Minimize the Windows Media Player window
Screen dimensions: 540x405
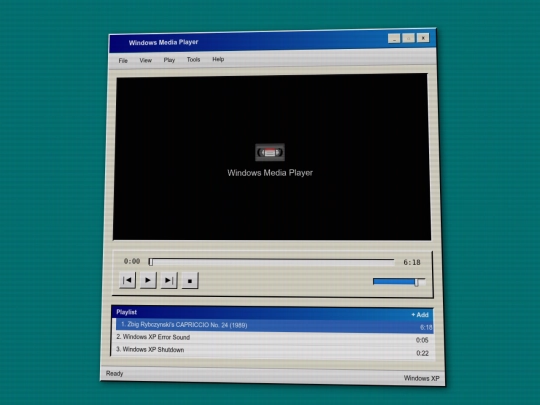(x=394, y=38)
